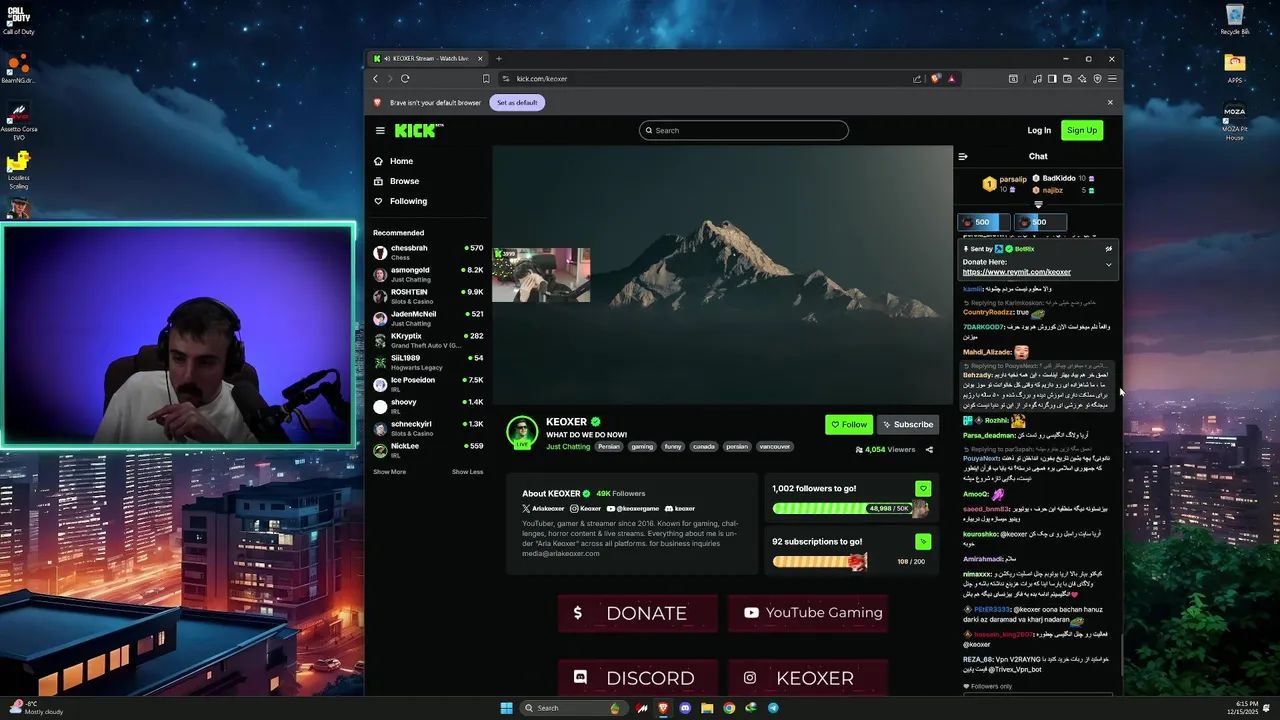Click Show More under Recommended

click(x=389, y=472)
